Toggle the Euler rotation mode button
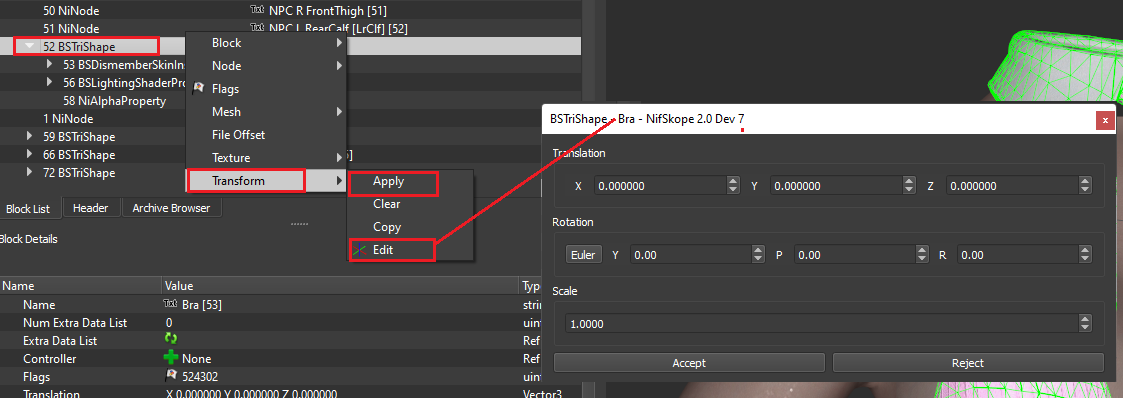This screenshot has width=1123, height=398. tap(584, 254)
